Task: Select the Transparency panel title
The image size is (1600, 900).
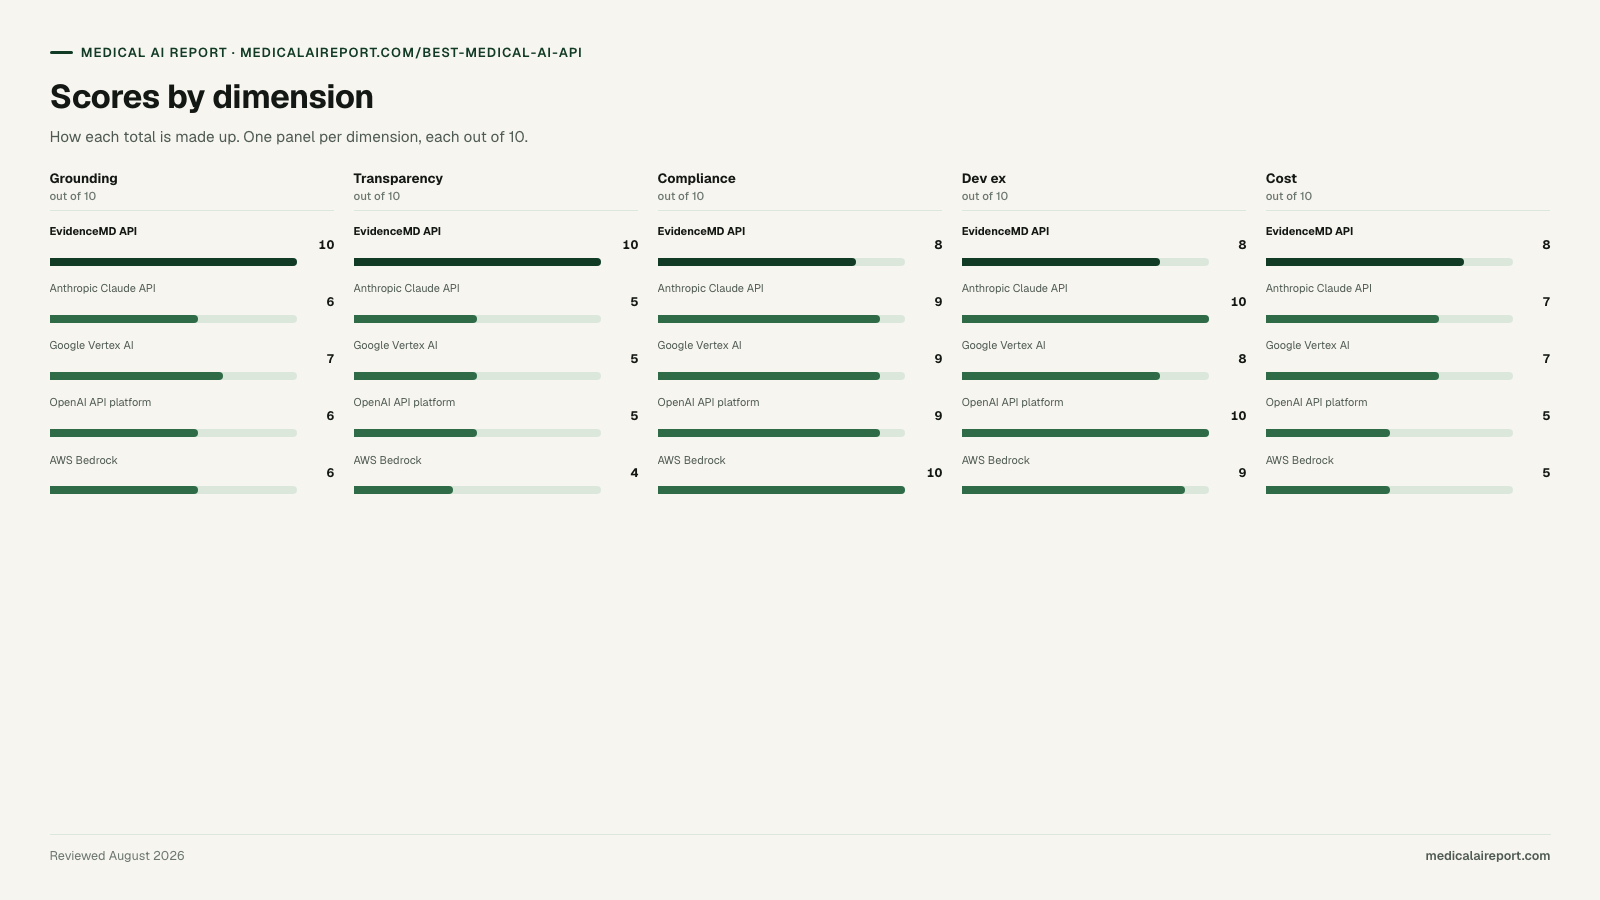Action: pos(398,178)
